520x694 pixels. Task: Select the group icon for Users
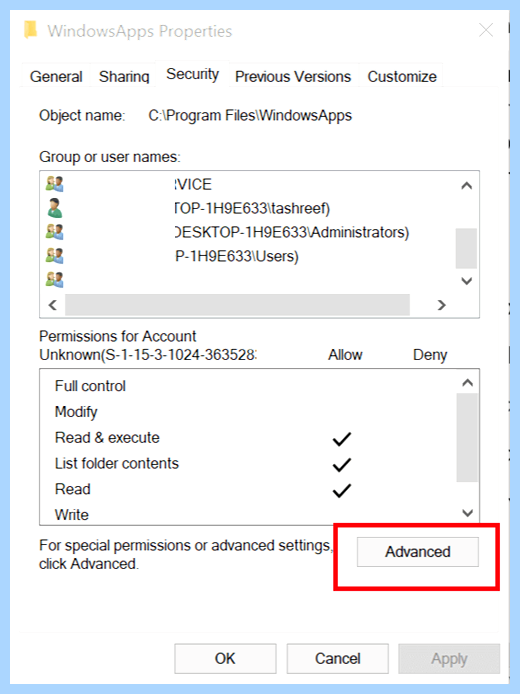coord(55,255)
